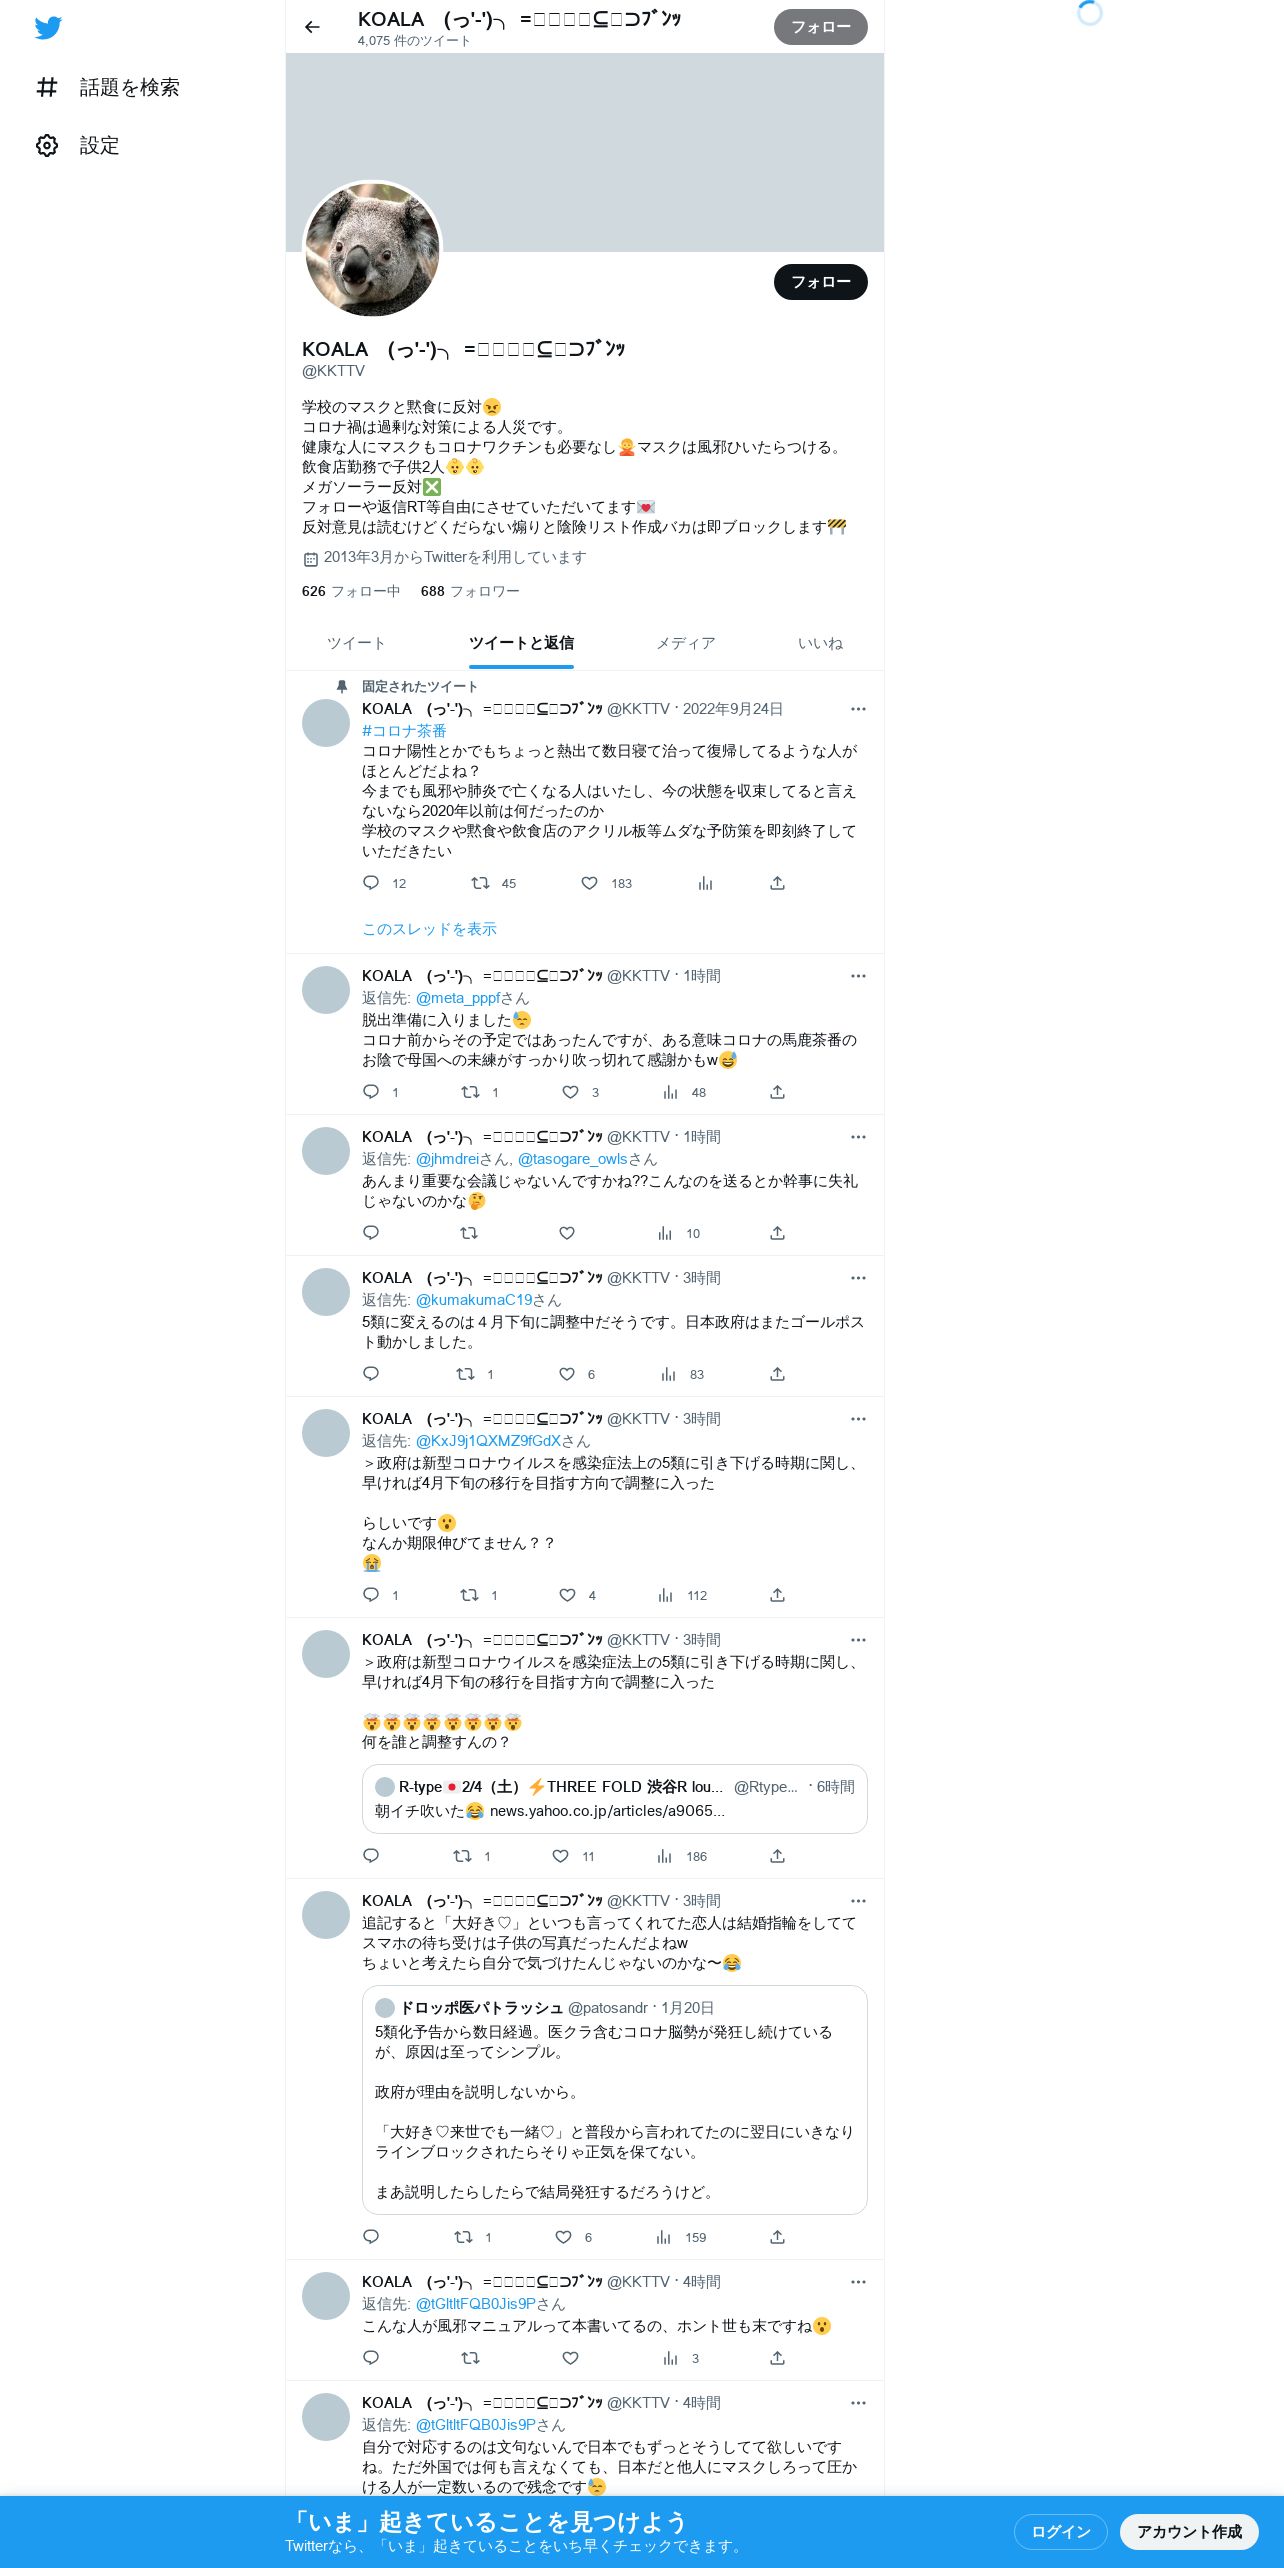Open the koala profile picture
This screenshot has width=1284, height=2568.
(x=372, y=249)
